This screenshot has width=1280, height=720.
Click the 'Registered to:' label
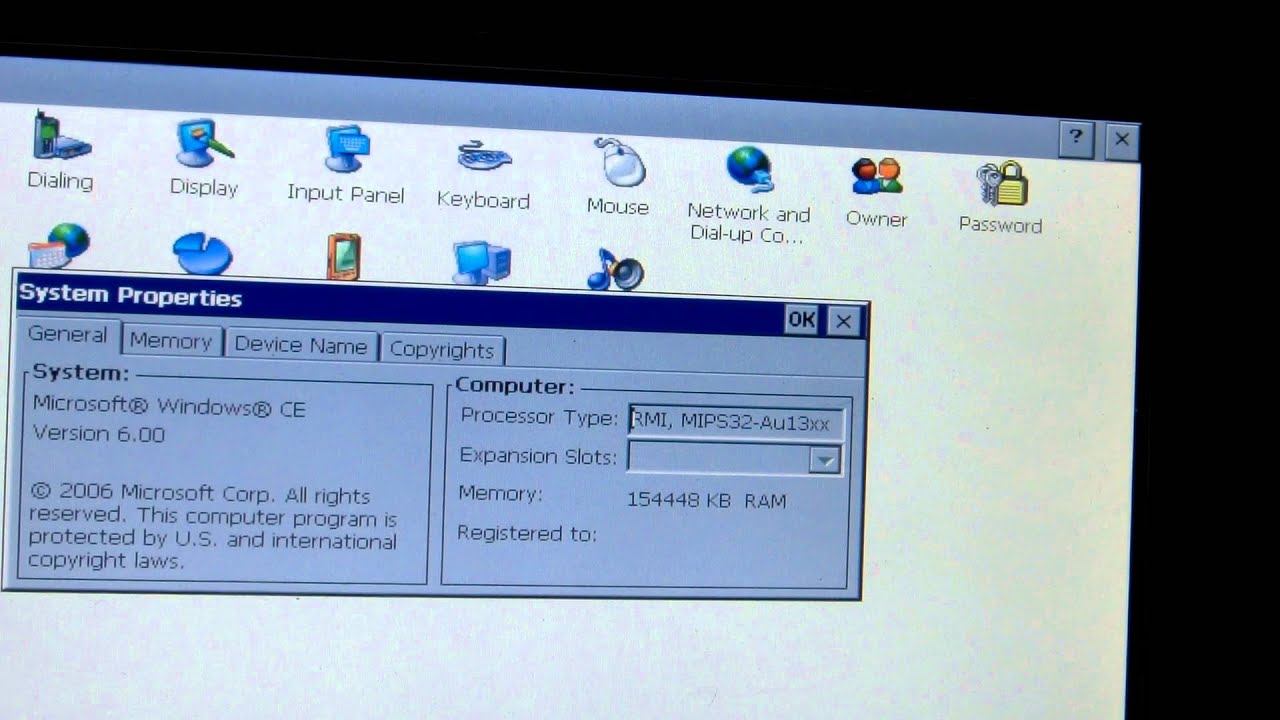coord(527,533)
